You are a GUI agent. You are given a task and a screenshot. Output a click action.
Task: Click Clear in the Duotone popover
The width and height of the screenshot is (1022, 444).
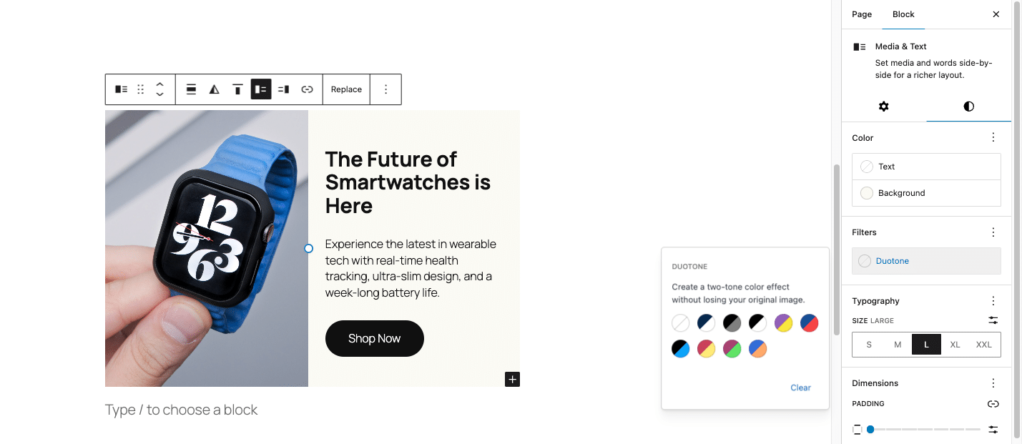pos(800,388)
